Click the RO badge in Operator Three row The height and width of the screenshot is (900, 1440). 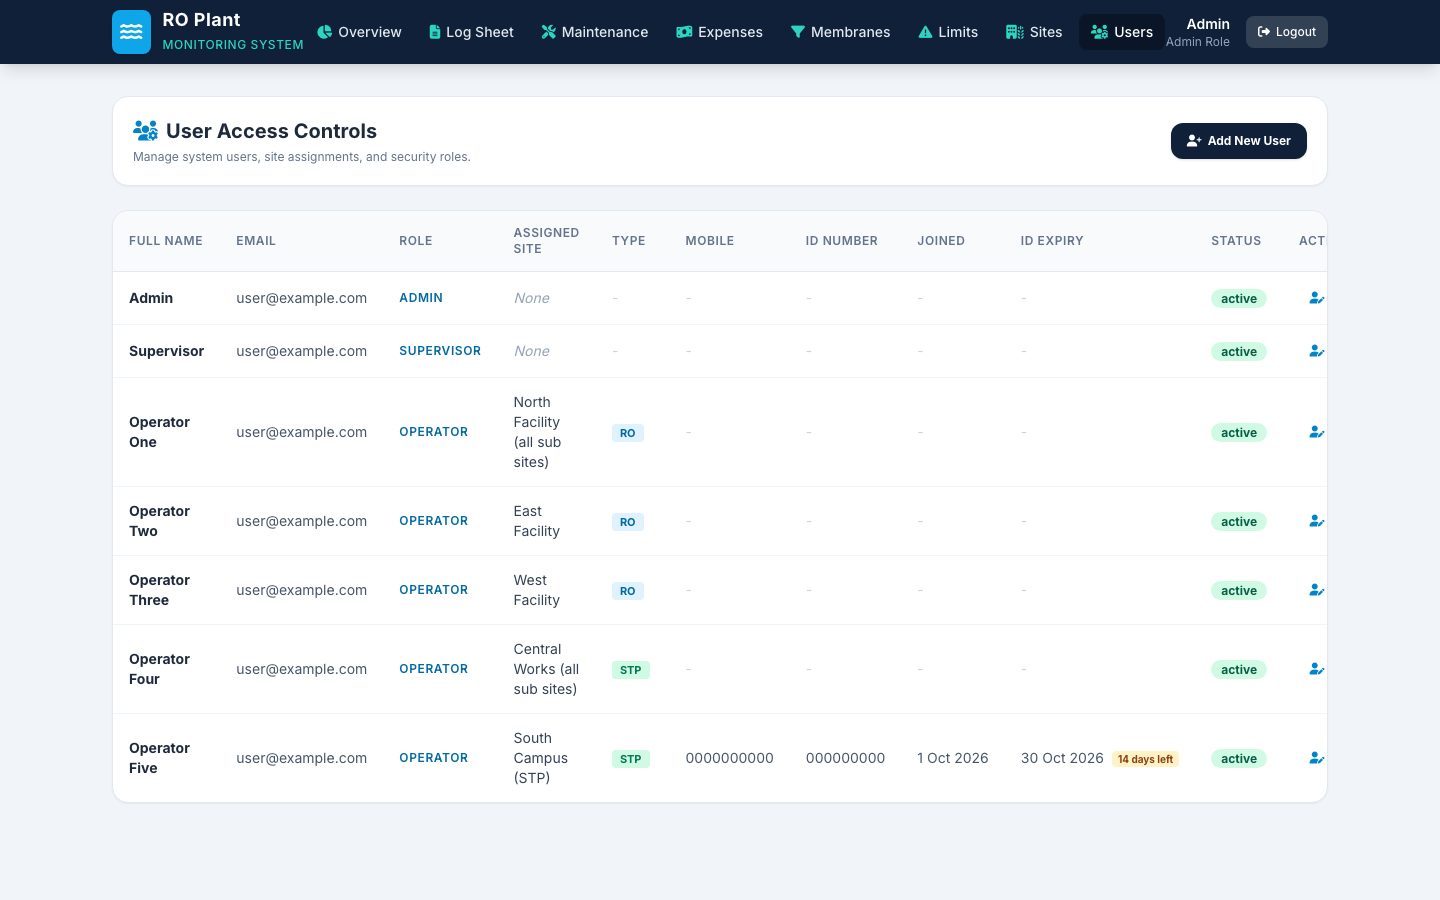coord(628,591)
